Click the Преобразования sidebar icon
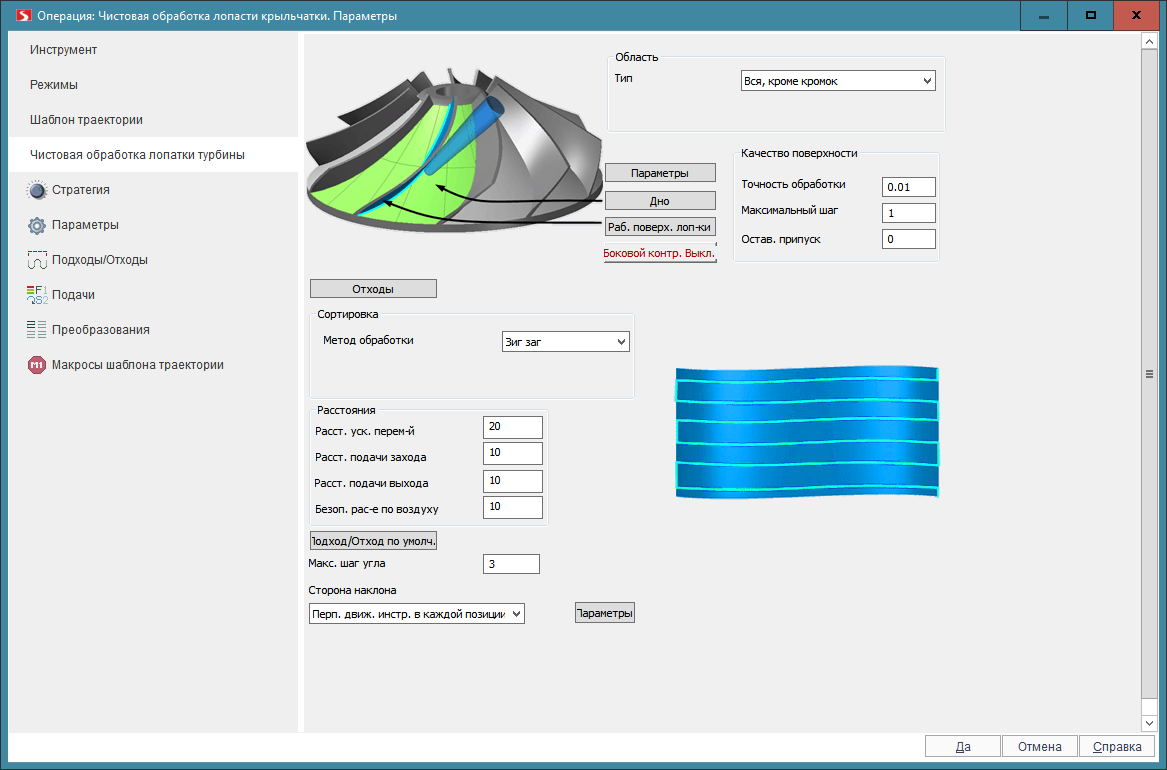 point(36,330)
